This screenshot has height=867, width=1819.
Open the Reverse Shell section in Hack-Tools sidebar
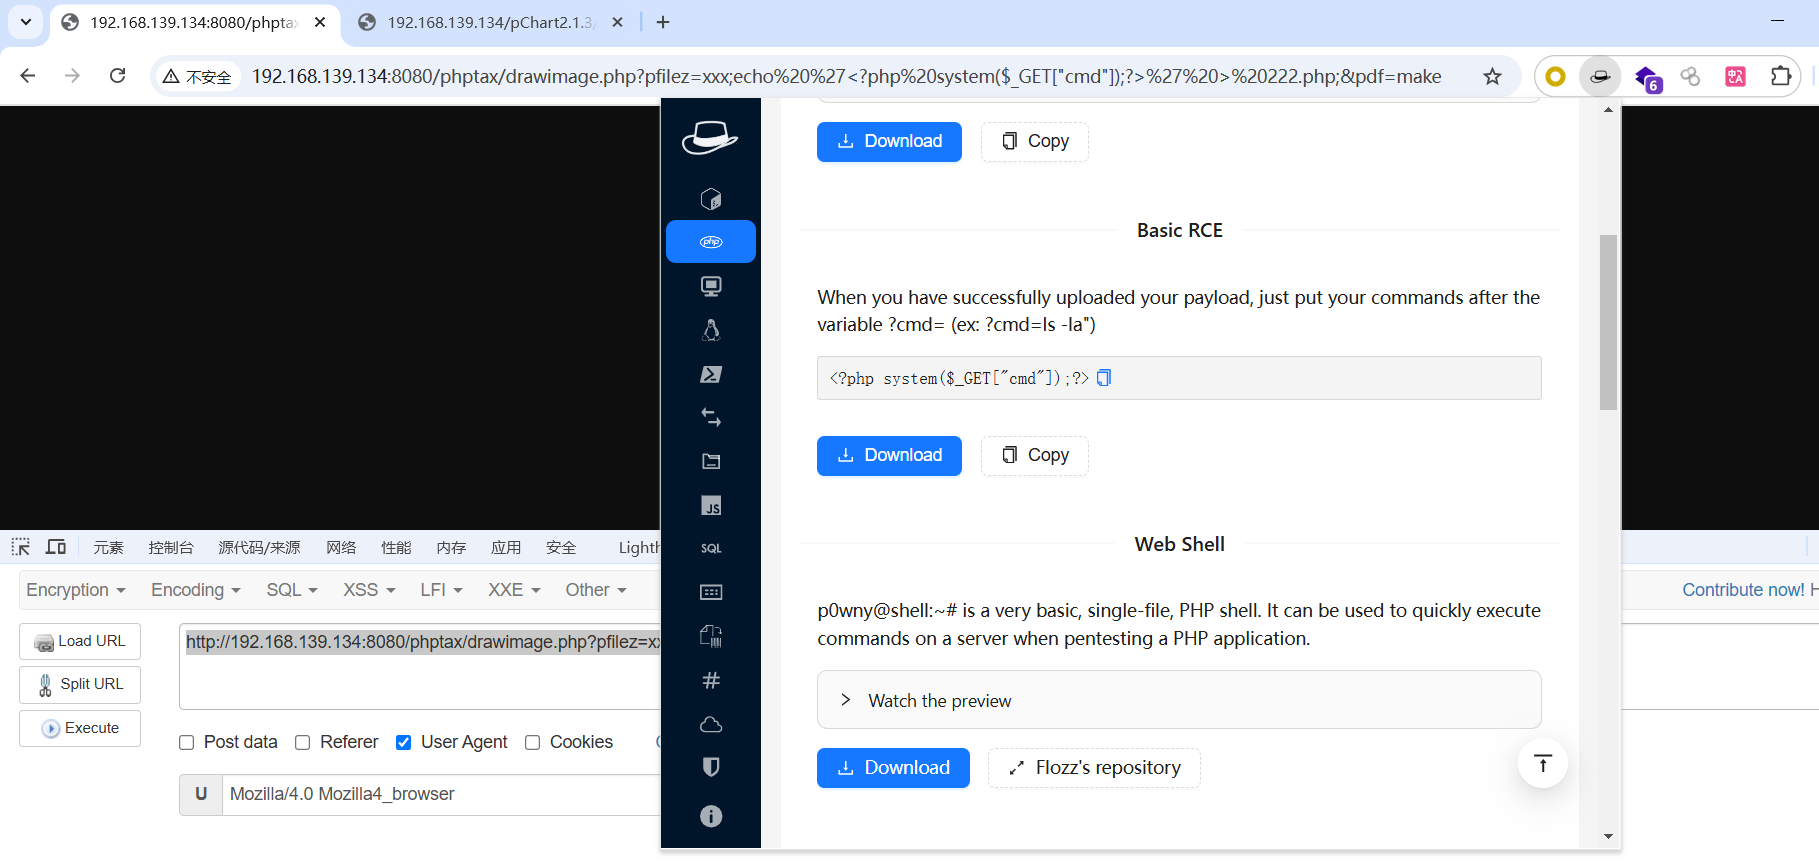pos(711,198)
